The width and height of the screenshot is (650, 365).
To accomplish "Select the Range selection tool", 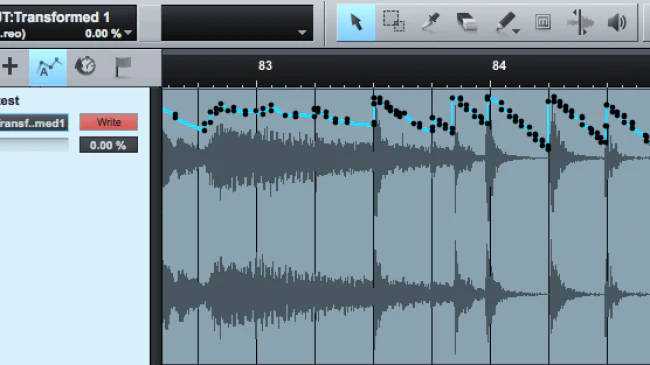I will (393, 22).
